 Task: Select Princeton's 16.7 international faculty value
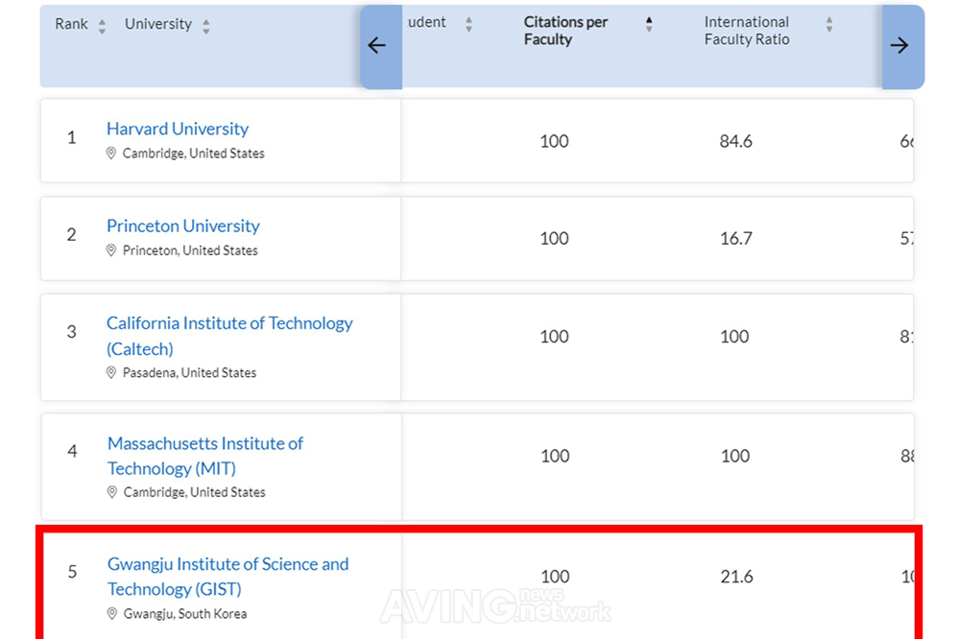(736, 239)
